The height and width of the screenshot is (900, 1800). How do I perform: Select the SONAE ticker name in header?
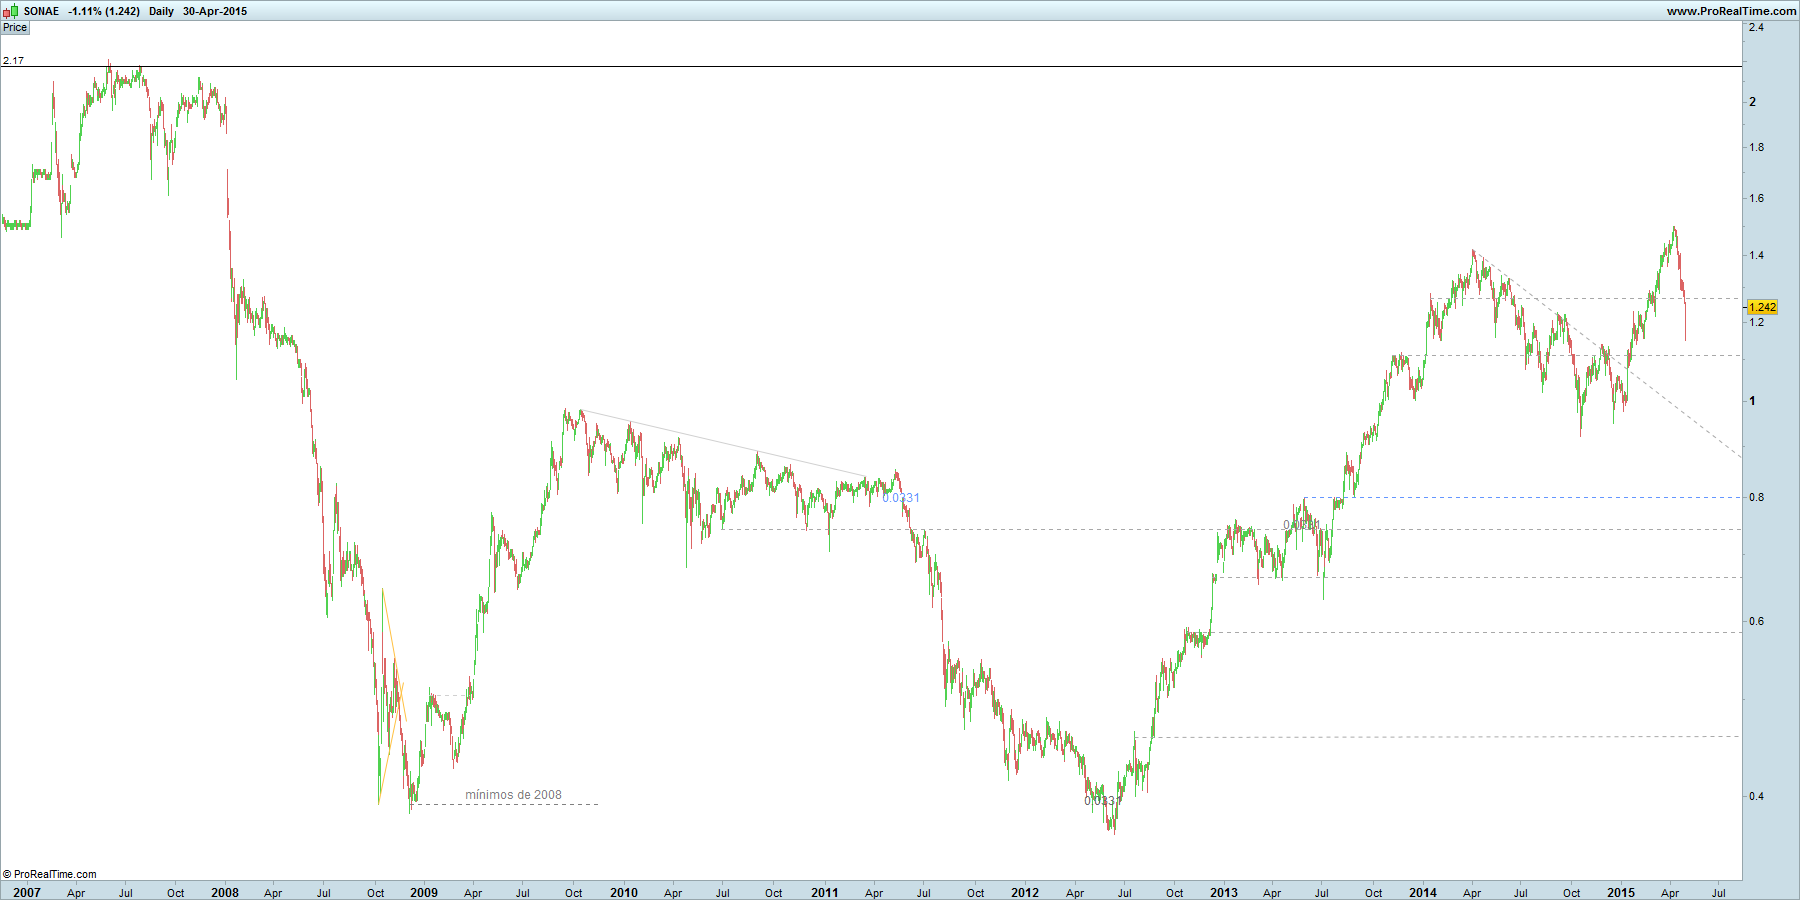coord(41,11)
